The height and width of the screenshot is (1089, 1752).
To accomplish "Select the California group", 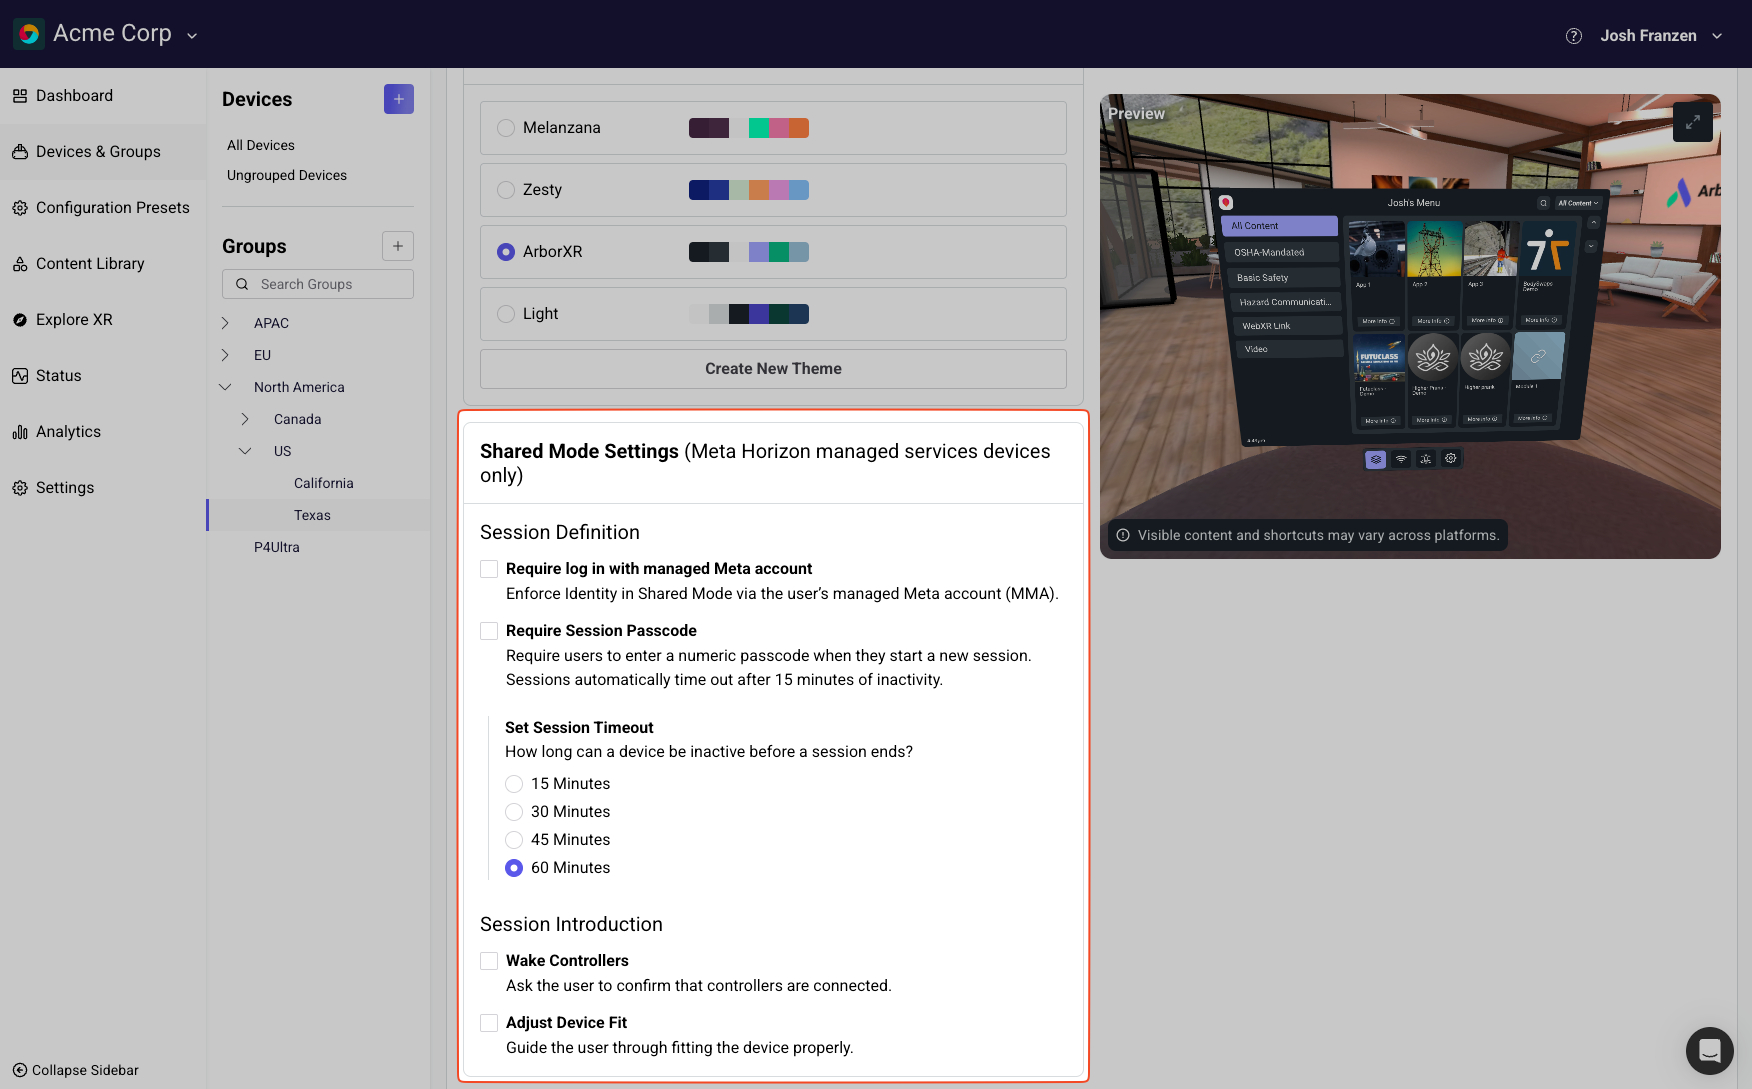I will click(x=324, y=483).
